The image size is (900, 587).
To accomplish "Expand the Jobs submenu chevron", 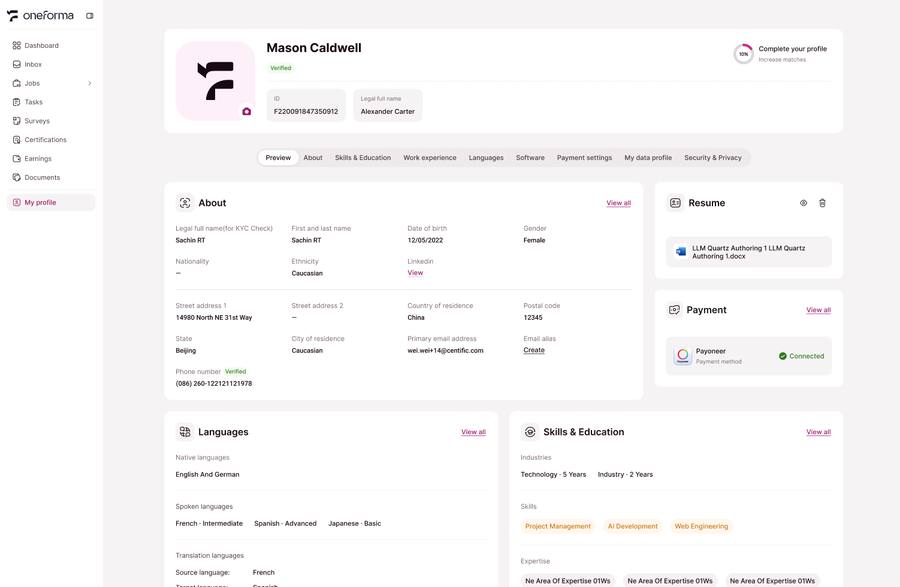I will point(90,83).
